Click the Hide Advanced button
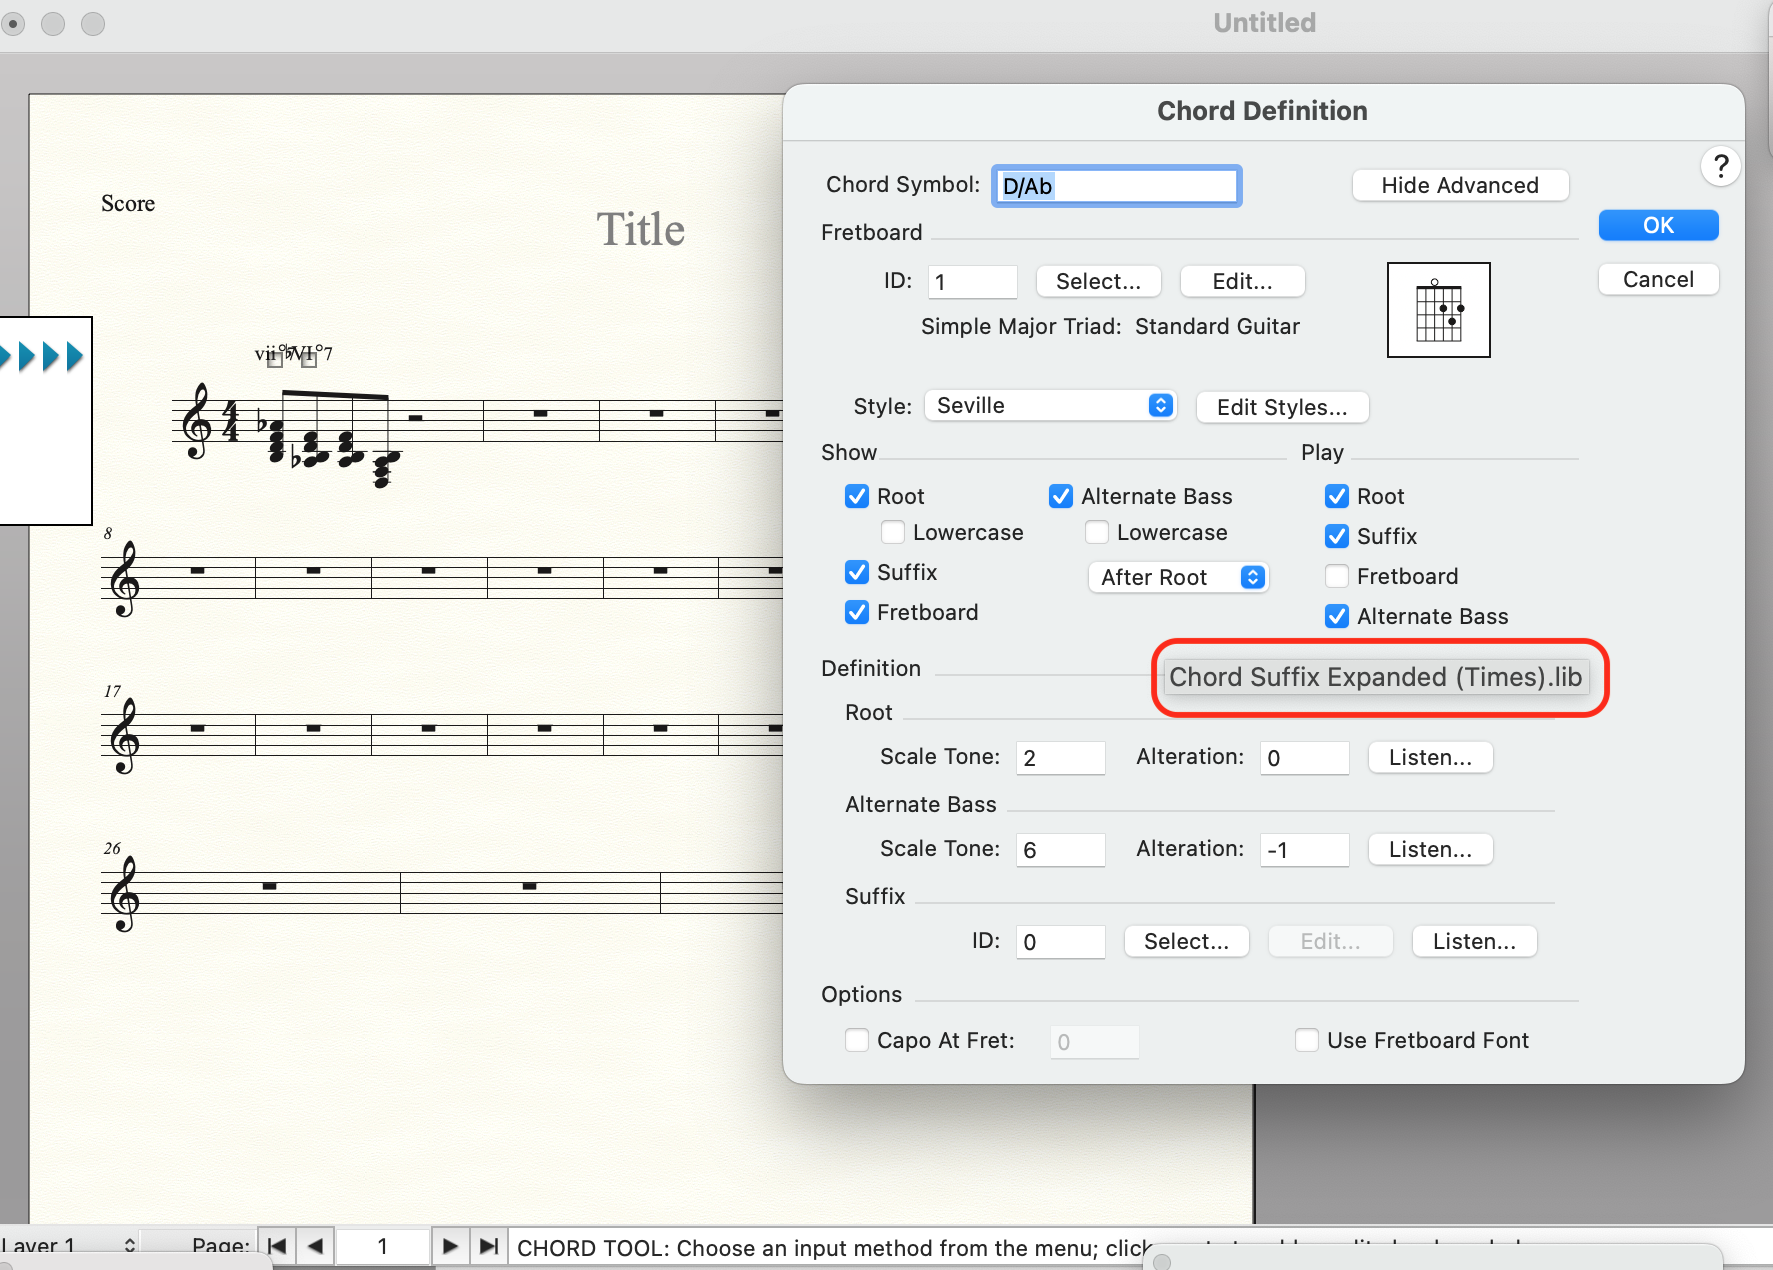Viewport: 1773px width, 1270px height. [x=1460, y=185]
